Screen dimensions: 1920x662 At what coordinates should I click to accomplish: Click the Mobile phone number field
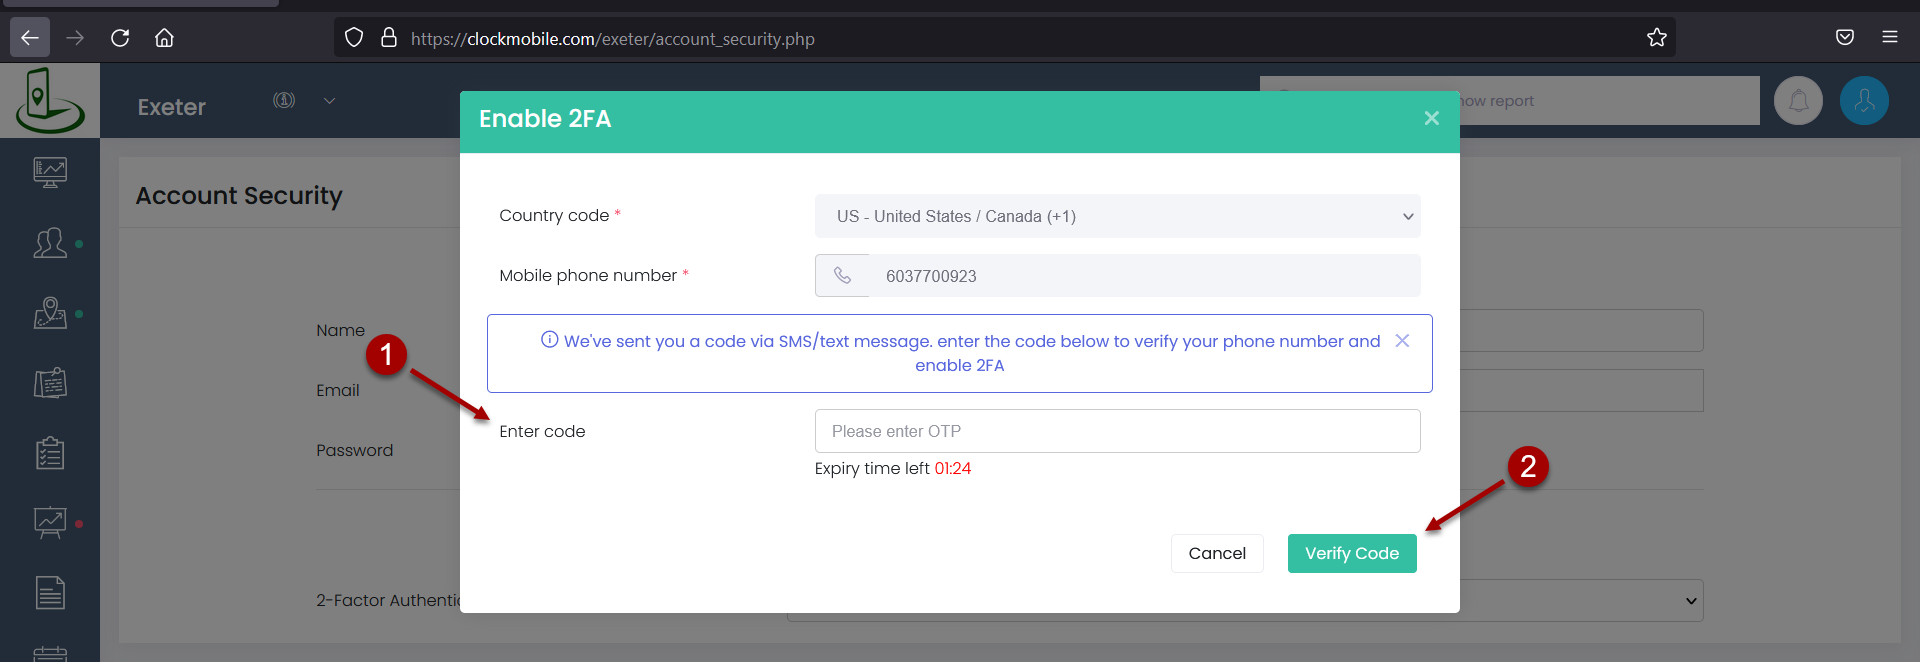tap(1144, 275)
